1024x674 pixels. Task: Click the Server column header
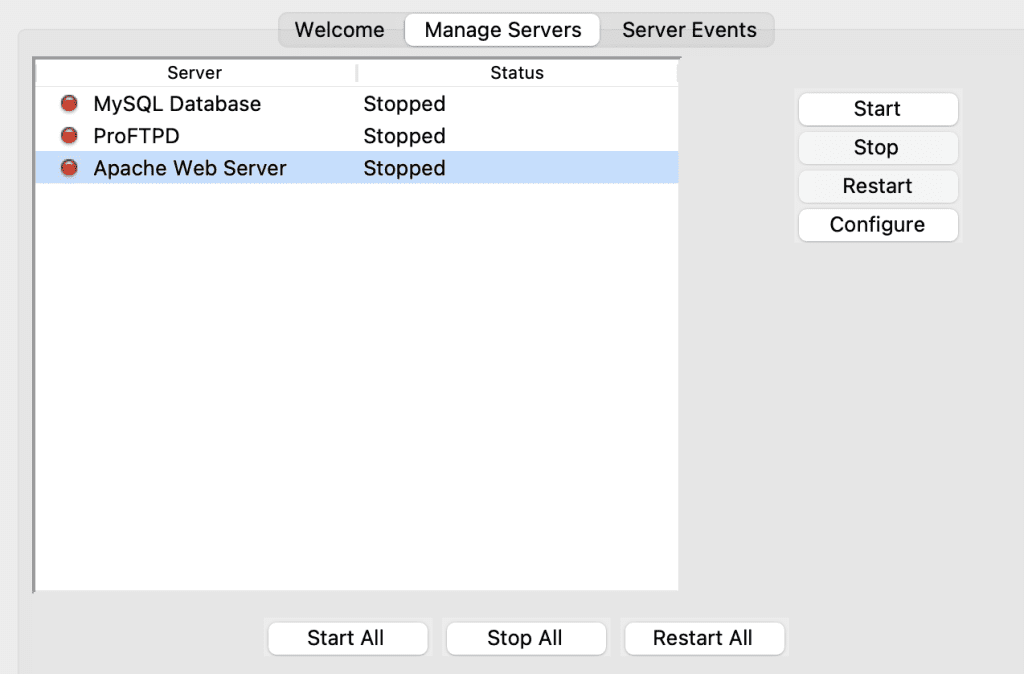(194, 73)
